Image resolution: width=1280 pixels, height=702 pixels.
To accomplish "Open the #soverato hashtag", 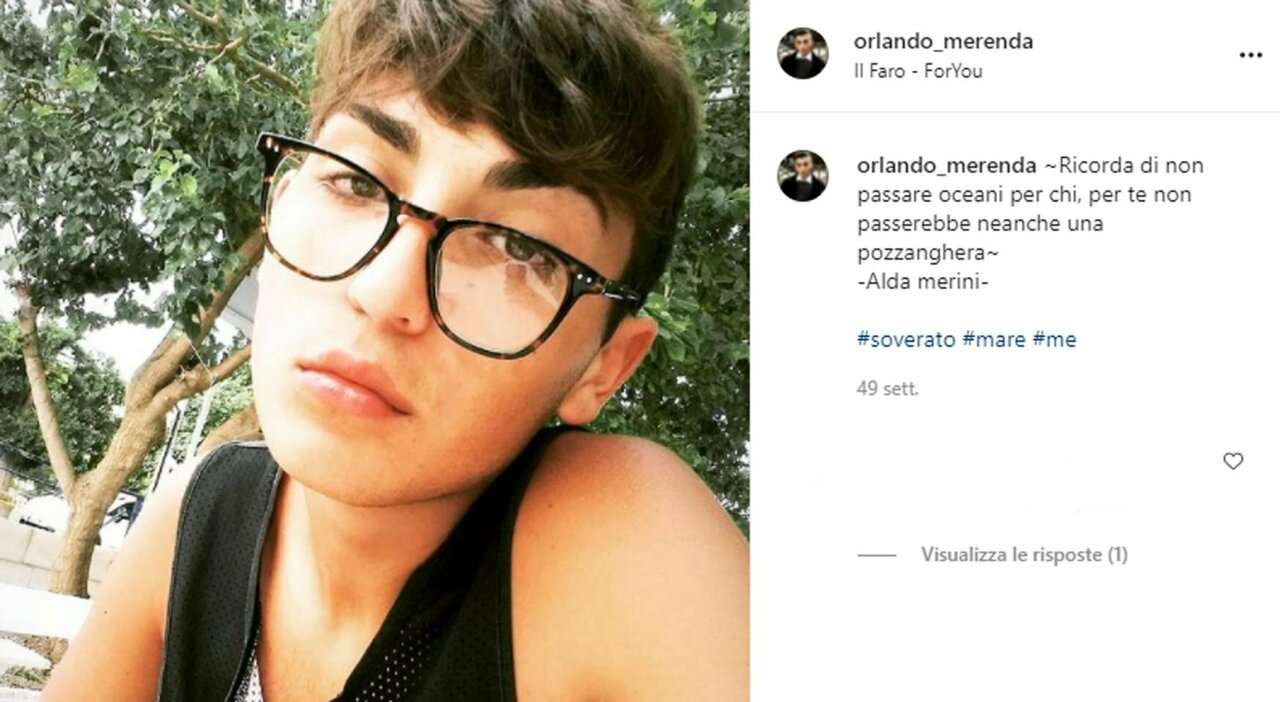I will click(x=905, y=340).
